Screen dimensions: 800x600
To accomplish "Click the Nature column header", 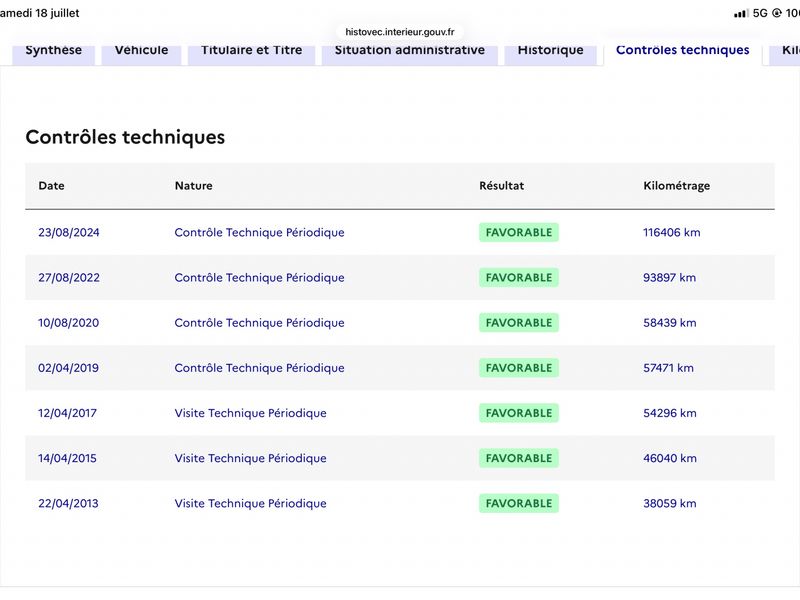I will (193, 186).
